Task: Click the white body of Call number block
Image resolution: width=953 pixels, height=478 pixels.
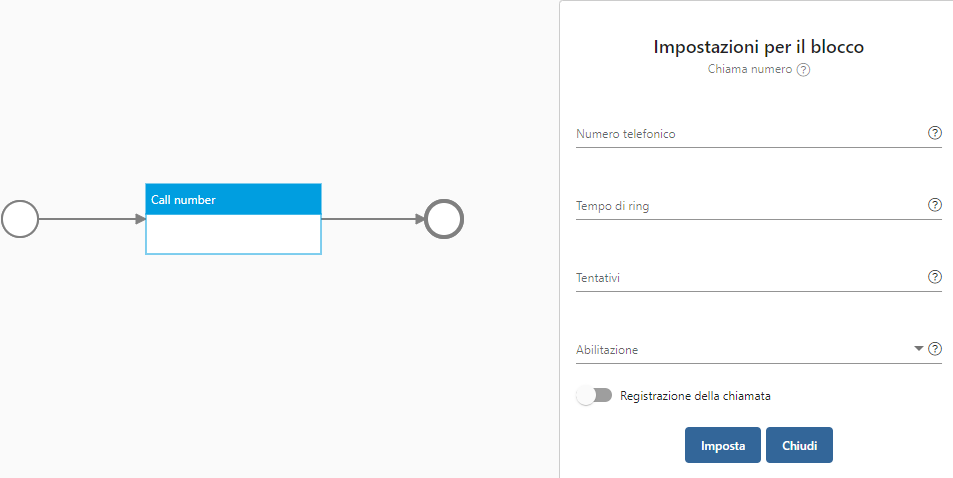Action: point(233,234)
